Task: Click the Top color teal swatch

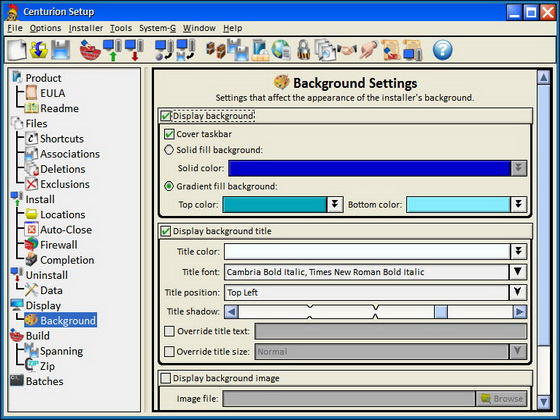Action: pos(274,205)
